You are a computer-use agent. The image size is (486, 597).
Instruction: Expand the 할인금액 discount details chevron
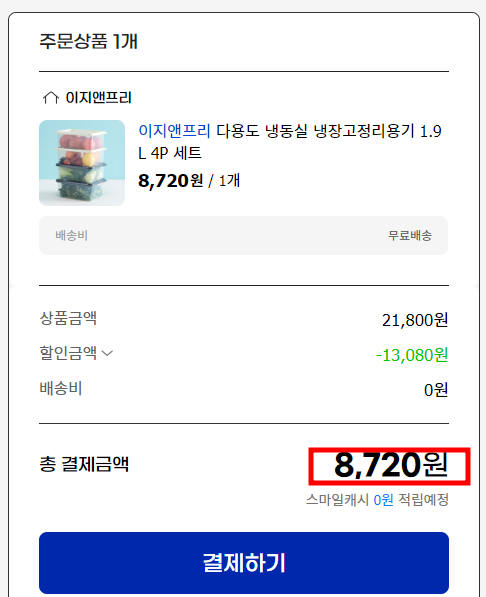pyautogui.click(x=108, y=353)
